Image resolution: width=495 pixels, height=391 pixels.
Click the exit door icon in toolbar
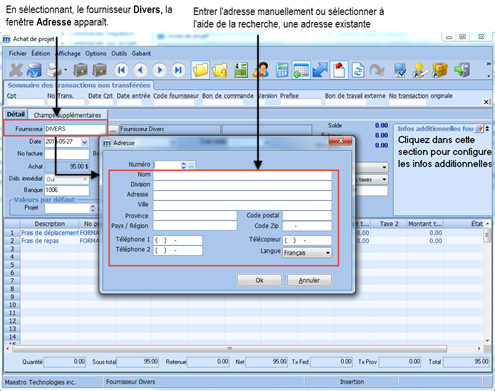coord(462,70)
